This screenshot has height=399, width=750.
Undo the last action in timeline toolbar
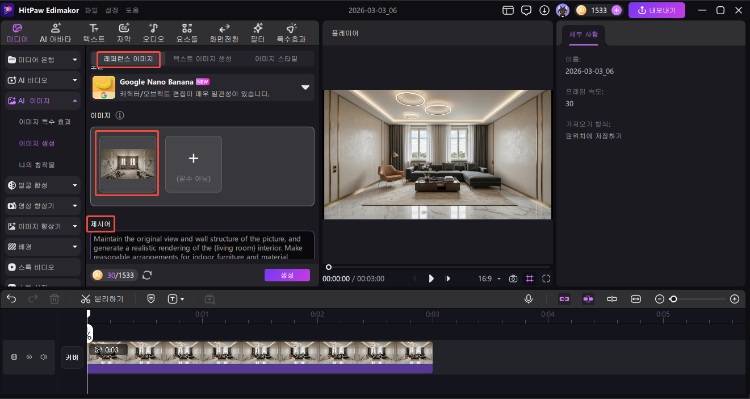(11, 299)
